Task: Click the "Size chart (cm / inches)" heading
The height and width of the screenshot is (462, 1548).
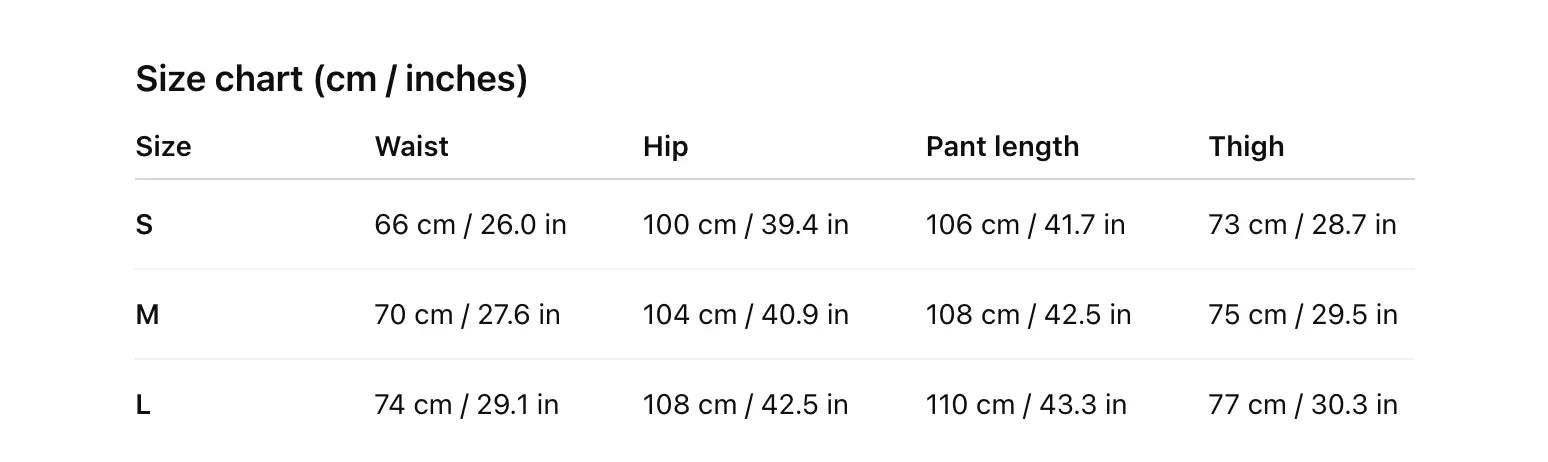Action: click(x=331, y=79)
